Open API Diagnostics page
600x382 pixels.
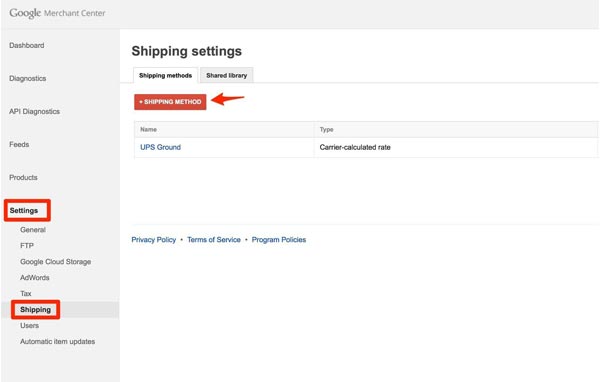(34, 111)
